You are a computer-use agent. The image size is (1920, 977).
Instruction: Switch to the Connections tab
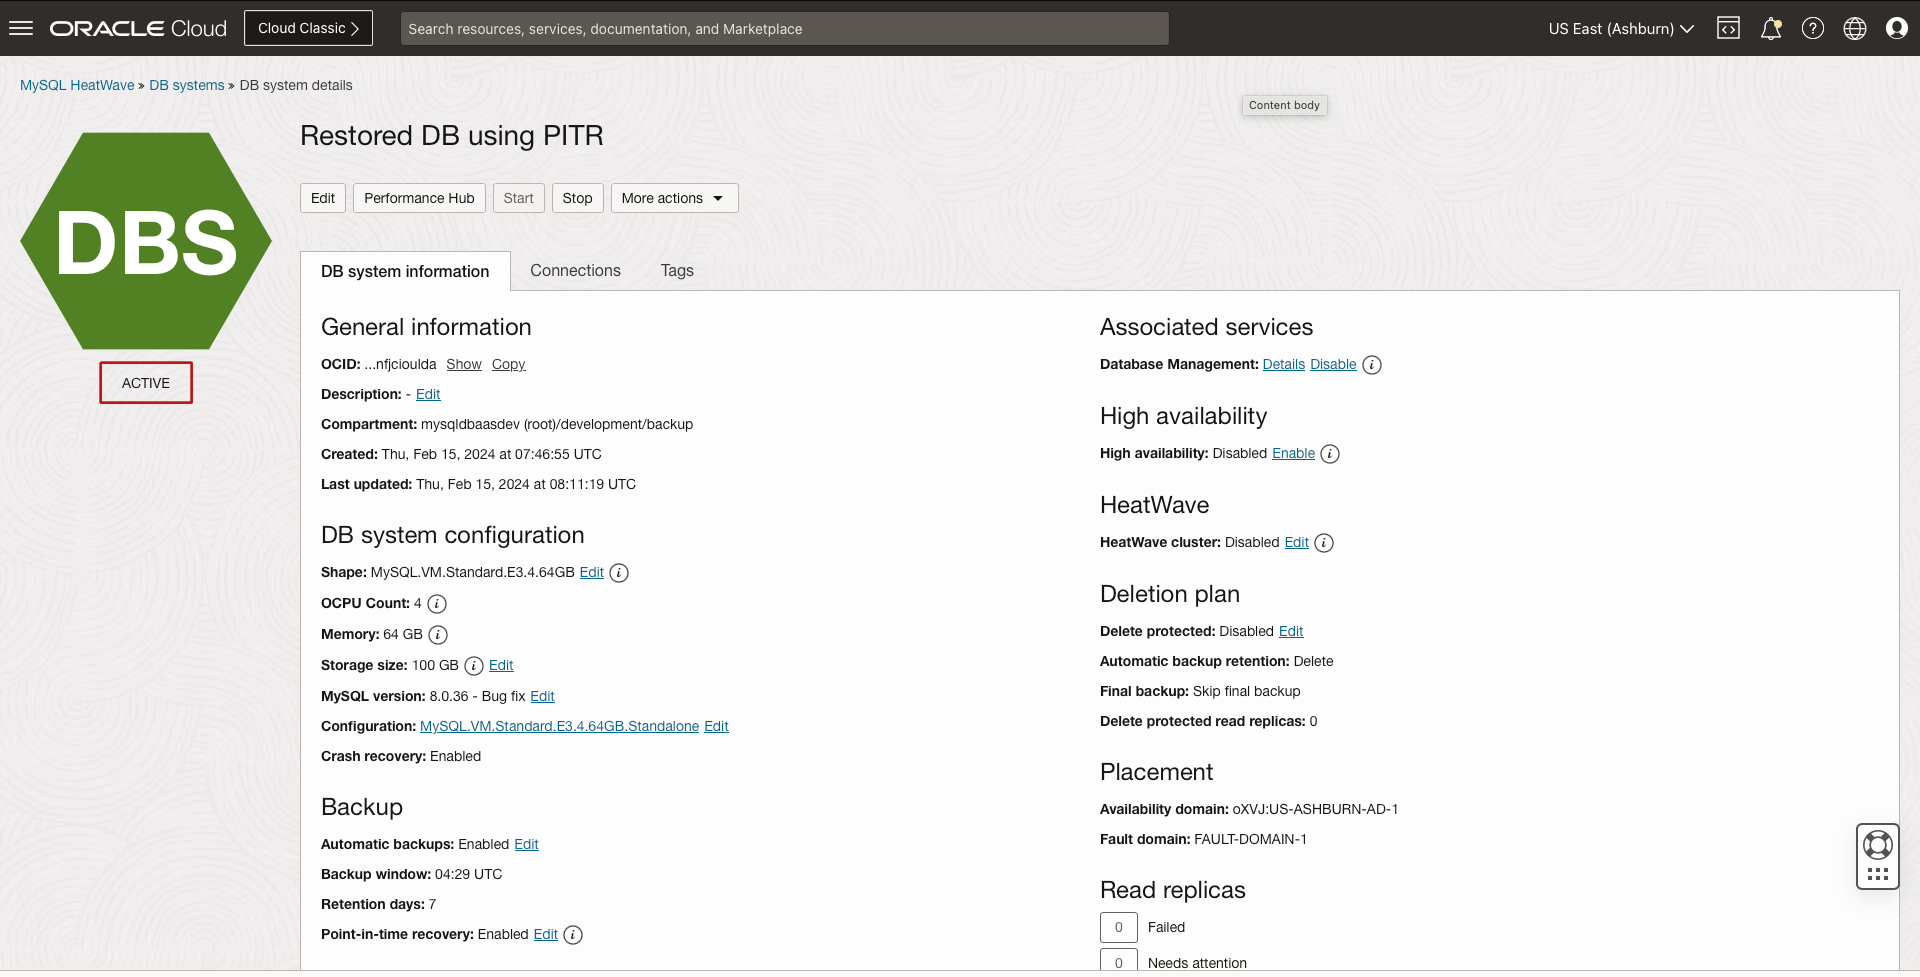(575, 271)
